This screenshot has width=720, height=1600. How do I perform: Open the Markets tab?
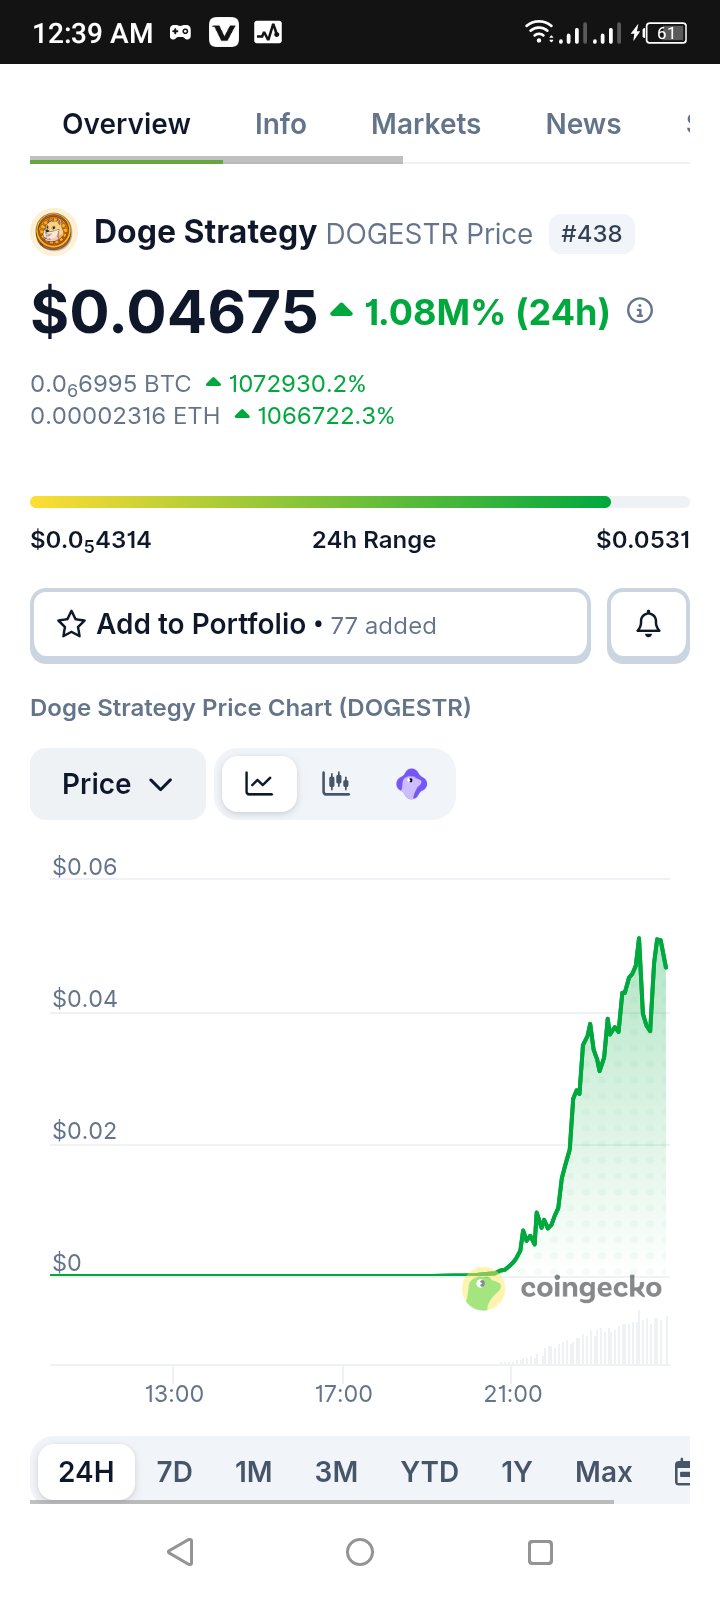pyautogui.click(x=426, y=124)
